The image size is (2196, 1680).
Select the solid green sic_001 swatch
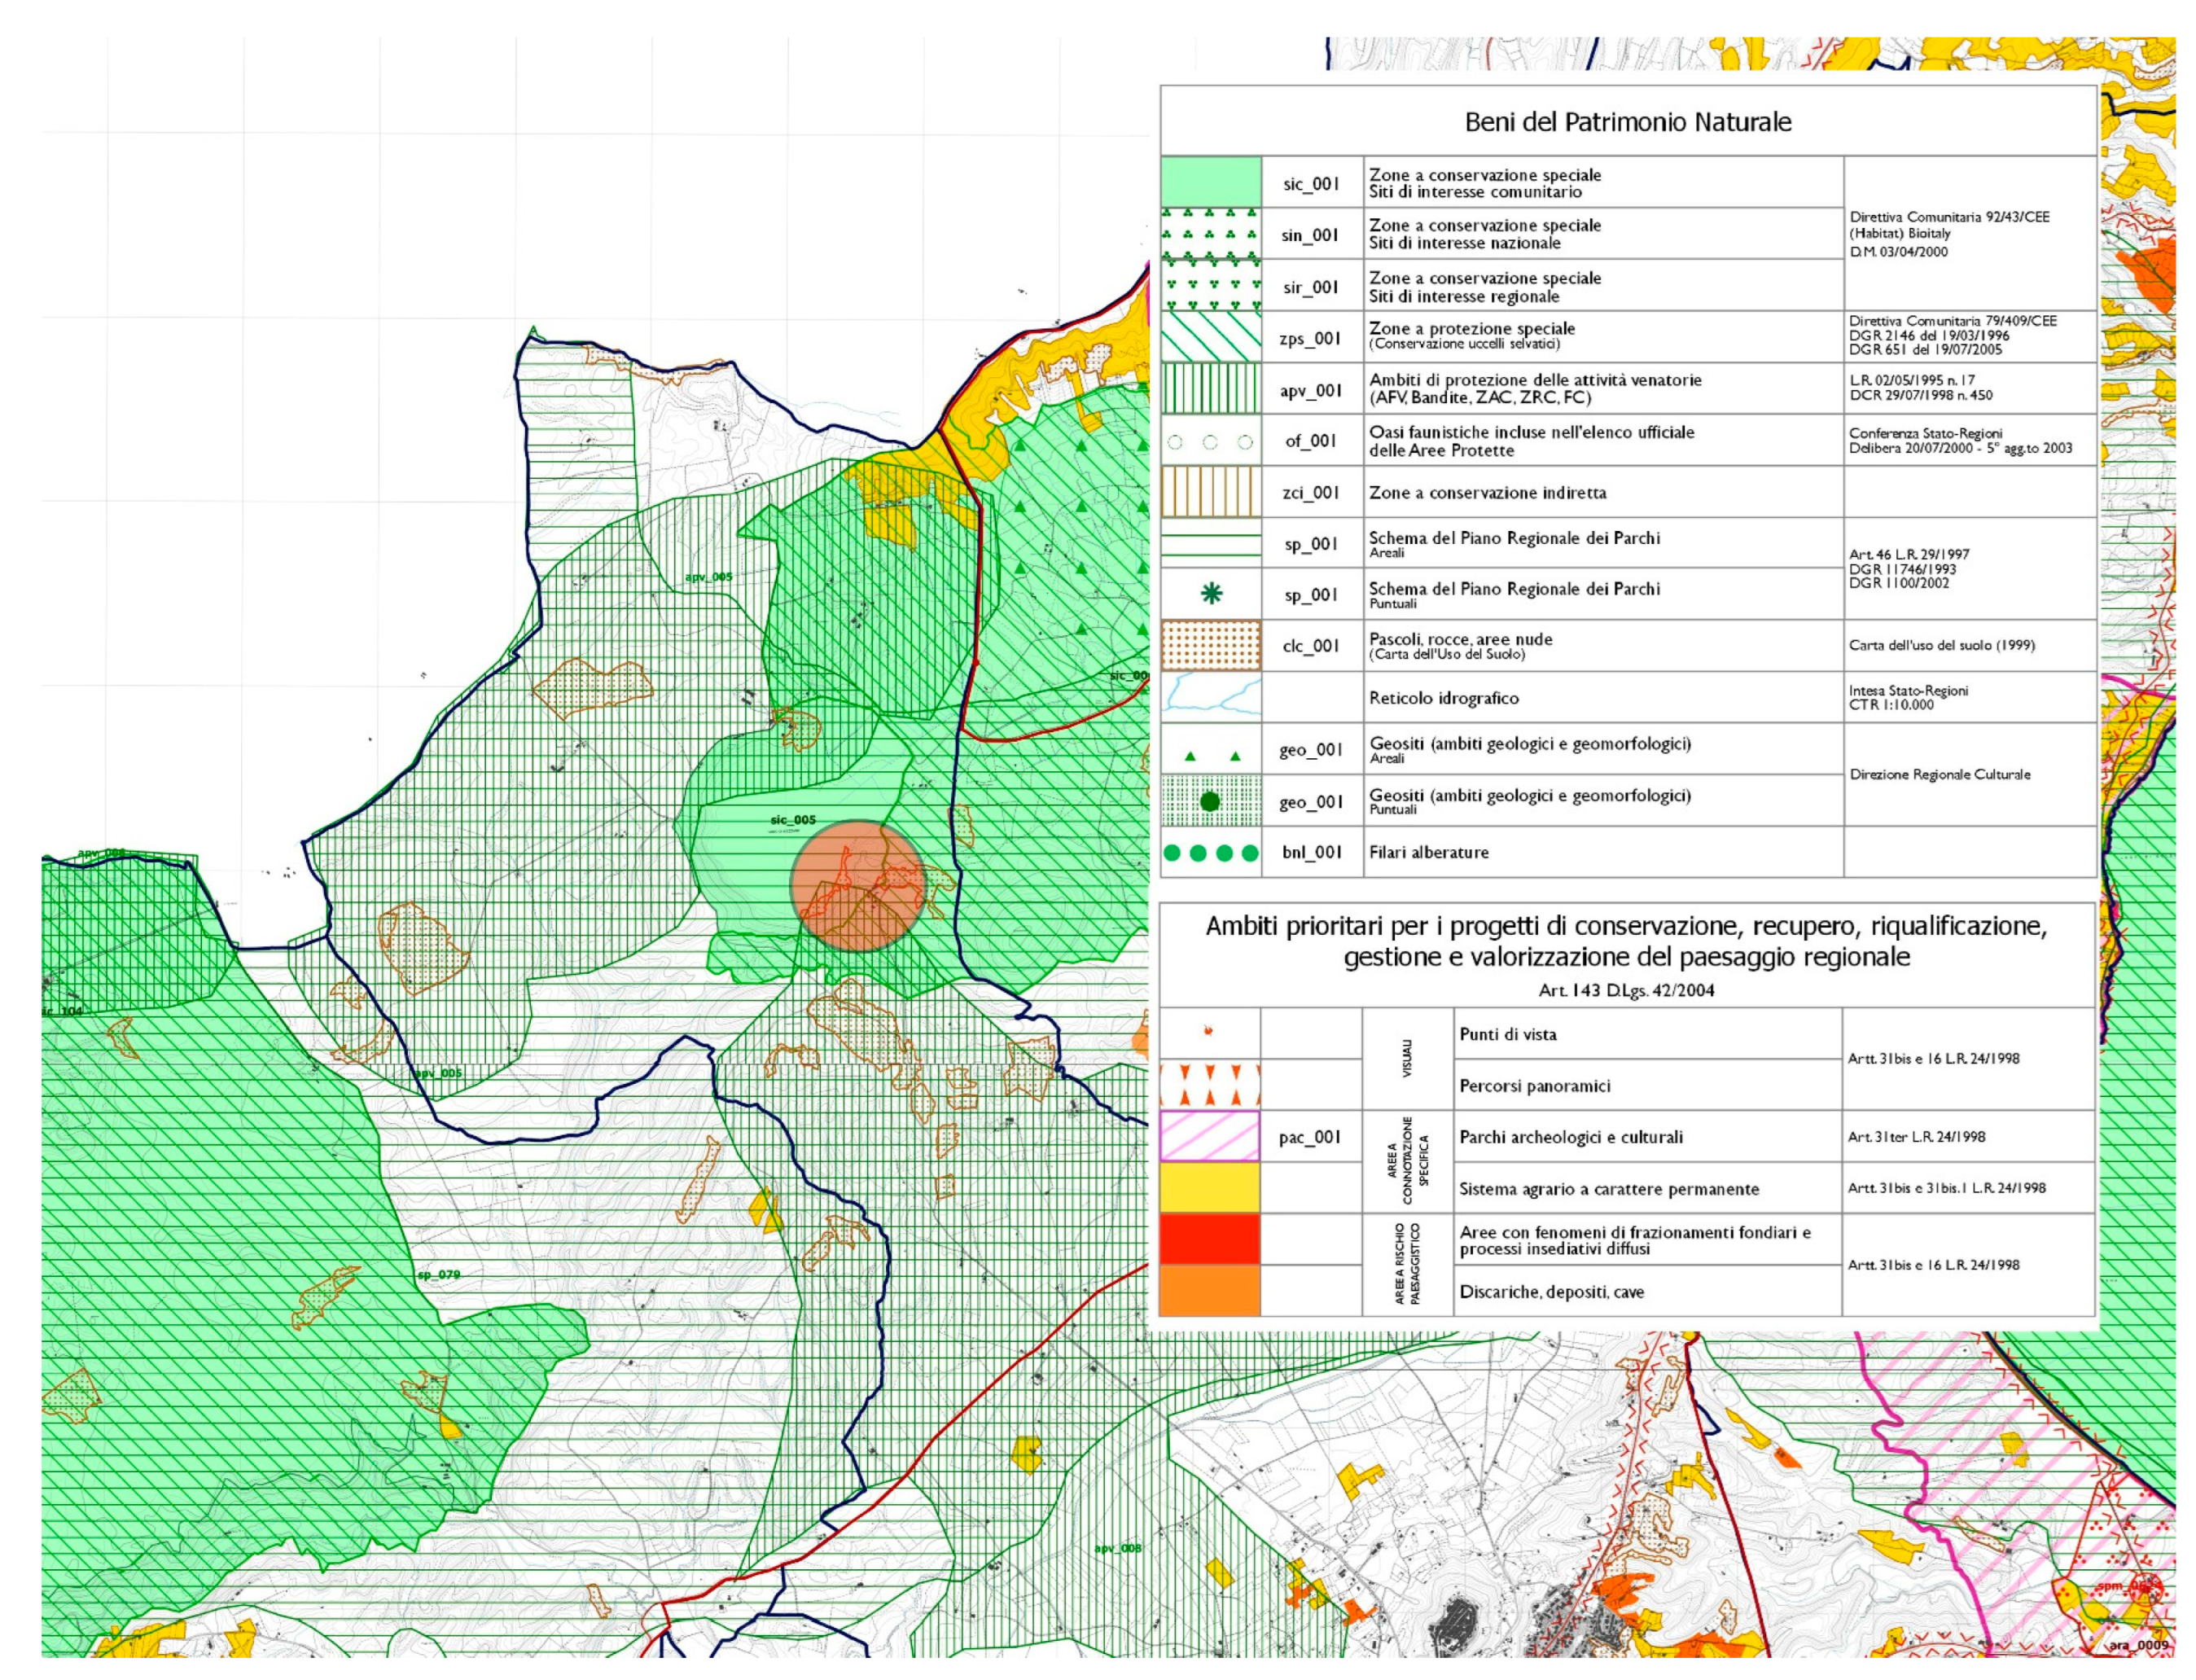click(x=1211, y=182)
